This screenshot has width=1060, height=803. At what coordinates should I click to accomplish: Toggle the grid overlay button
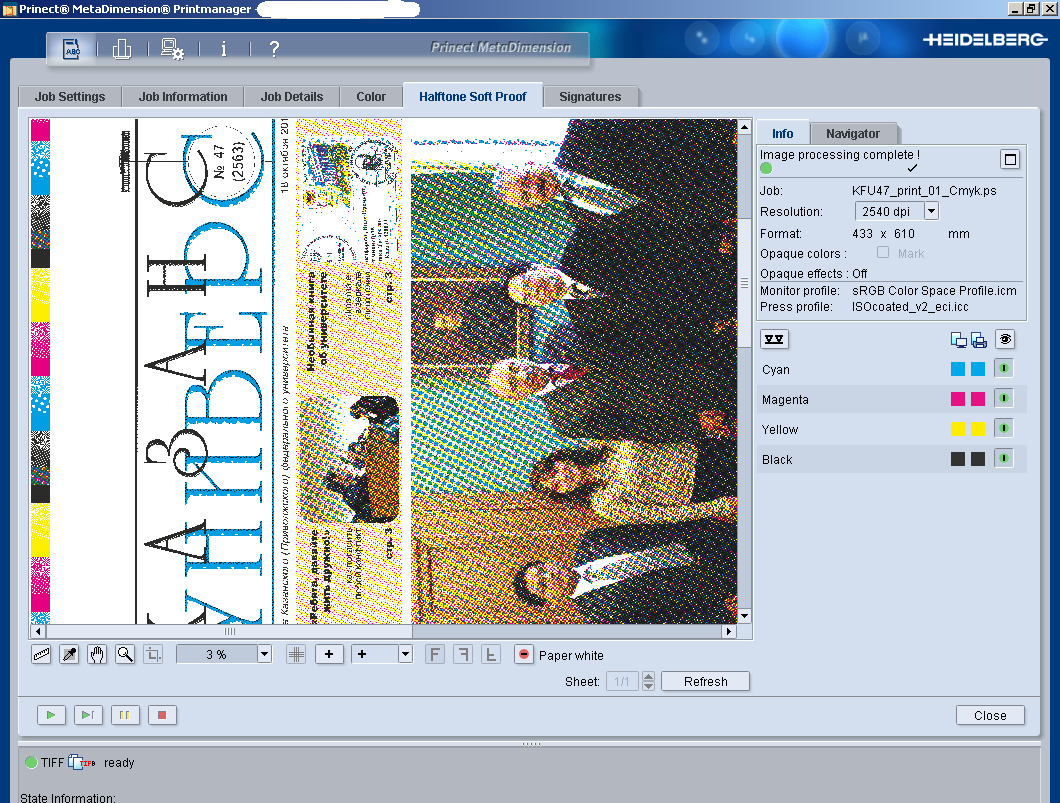click(x=296, y=654)
